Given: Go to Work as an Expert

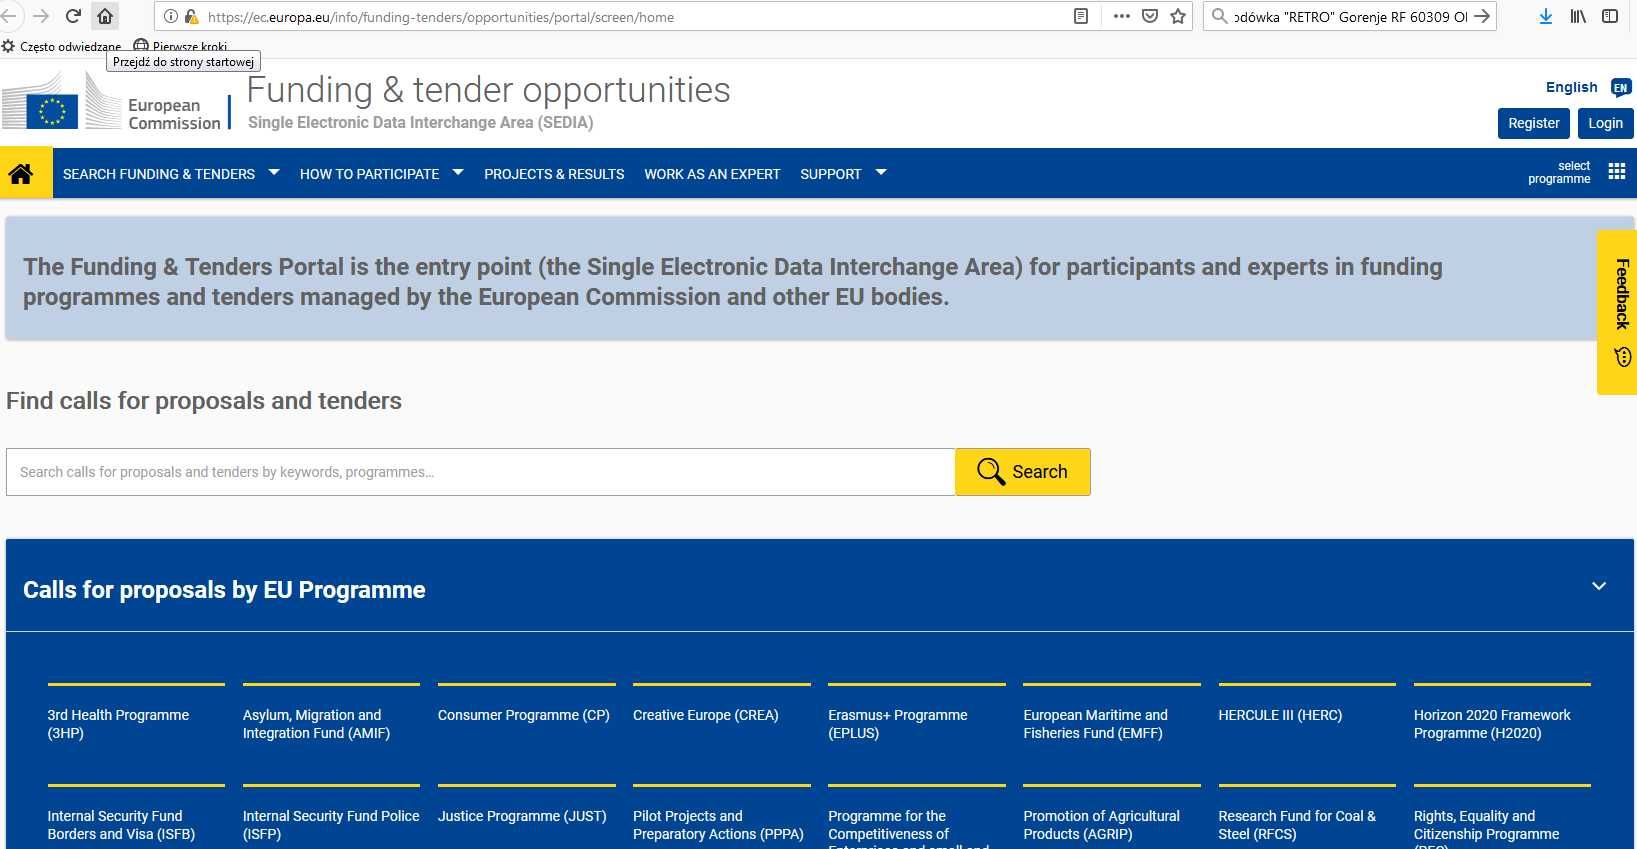Looking at the screenshot, I should 712,174.
